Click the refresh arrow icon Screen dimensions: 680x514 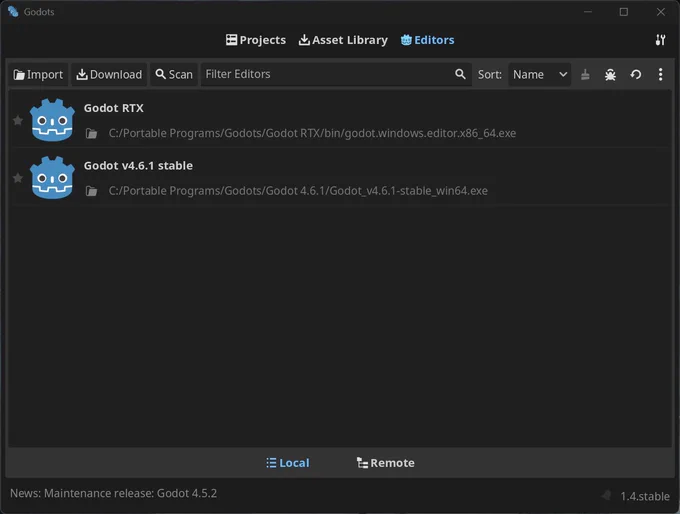point(635,75)
